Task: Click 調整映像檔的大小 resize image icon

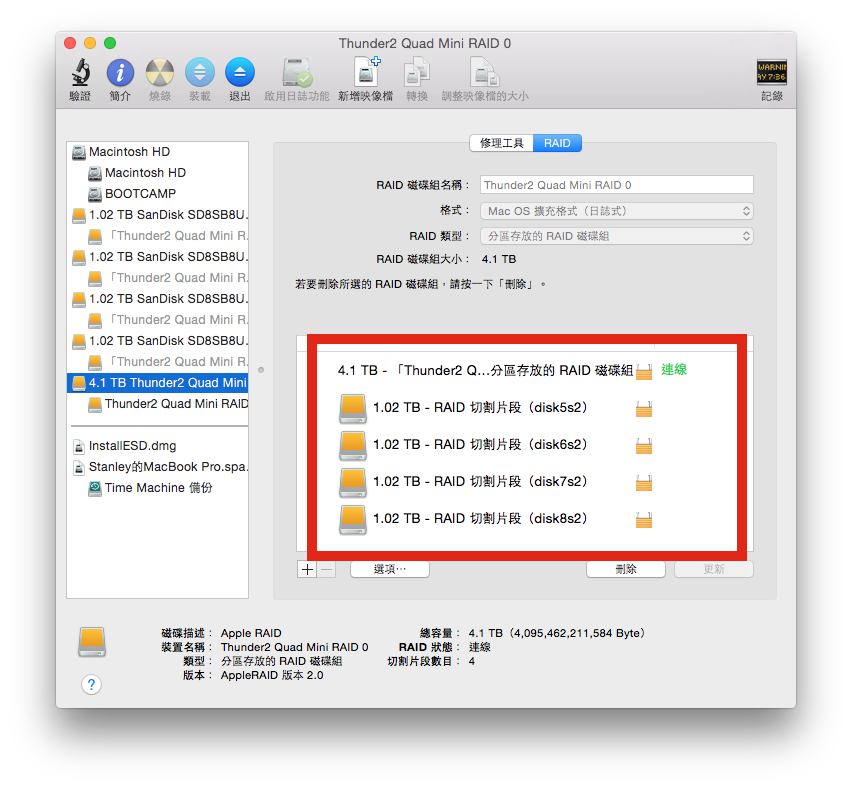Action: 485,74
